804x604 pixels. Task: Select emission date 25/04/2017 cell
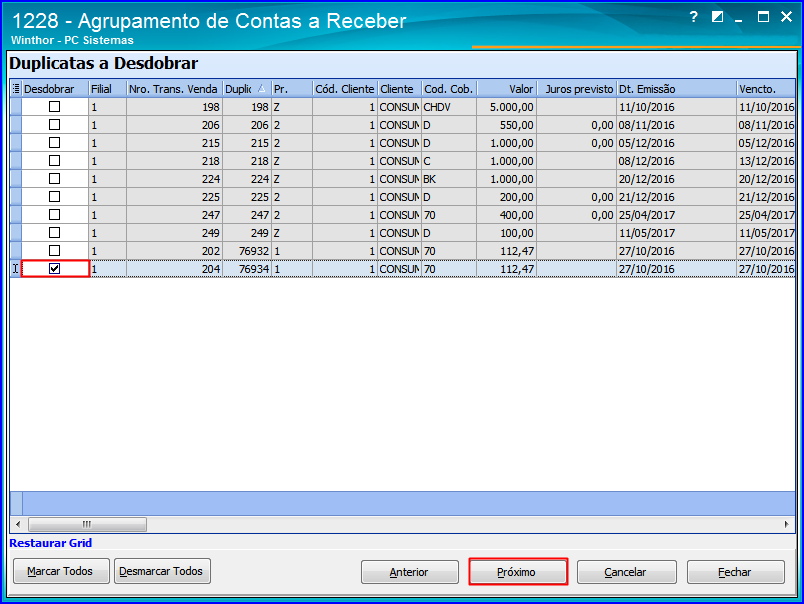pos(676,214)
